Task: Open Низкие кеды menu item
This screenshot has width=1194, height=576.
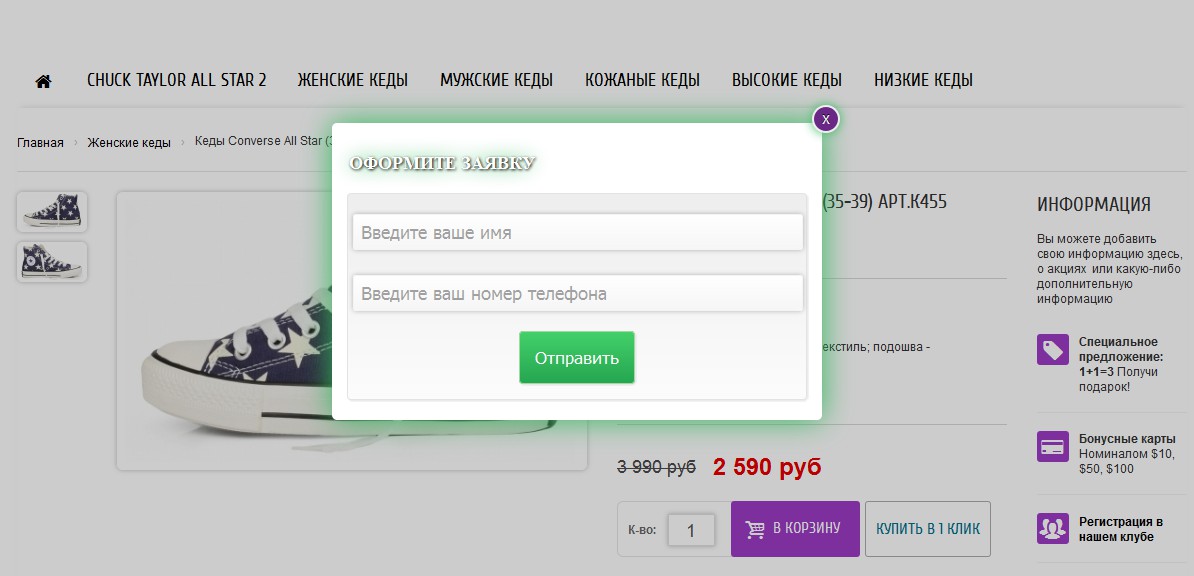Action: point(923,80)
